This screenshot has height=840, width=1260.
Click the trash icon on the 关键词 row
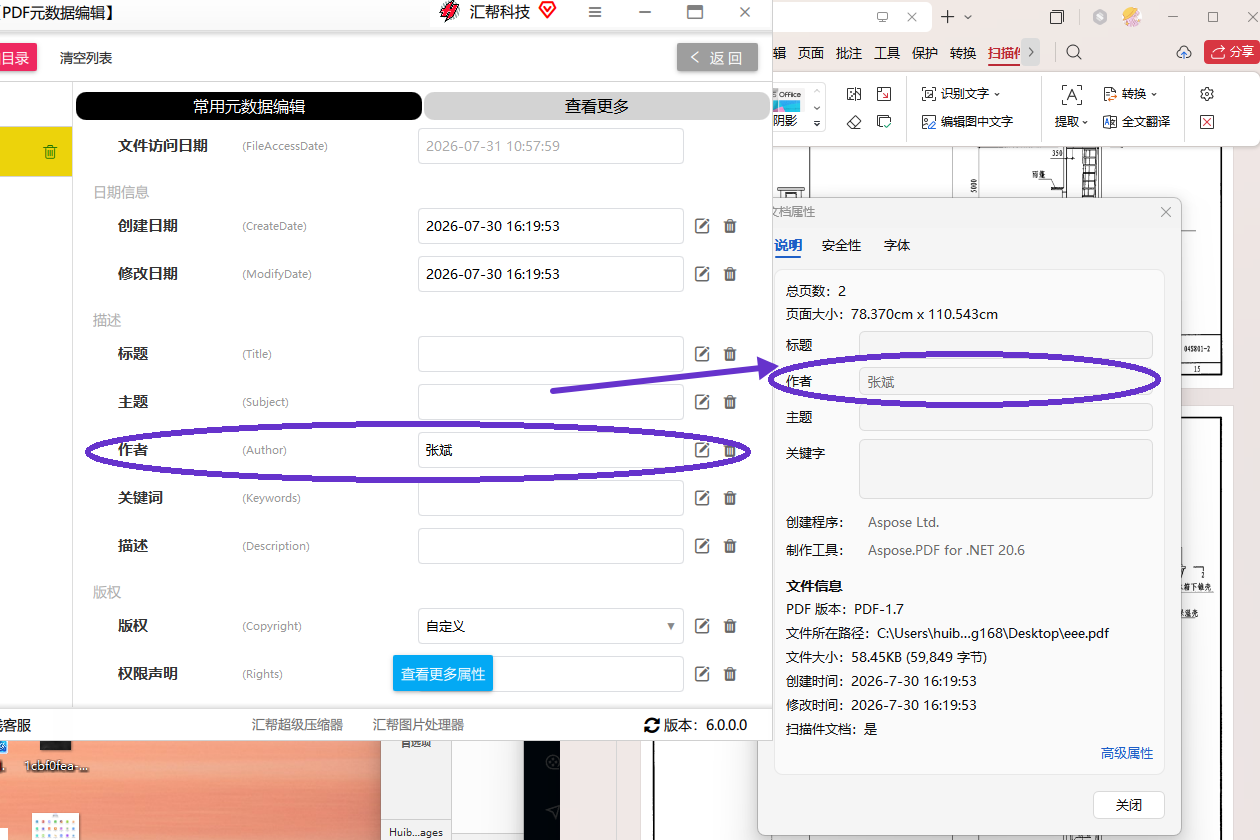730,498
